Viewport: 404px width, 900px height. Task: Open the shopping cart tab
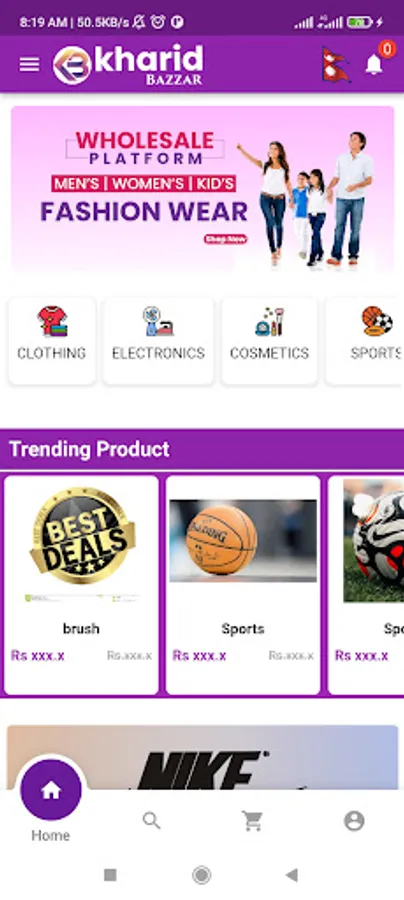(x=252, y=821)
